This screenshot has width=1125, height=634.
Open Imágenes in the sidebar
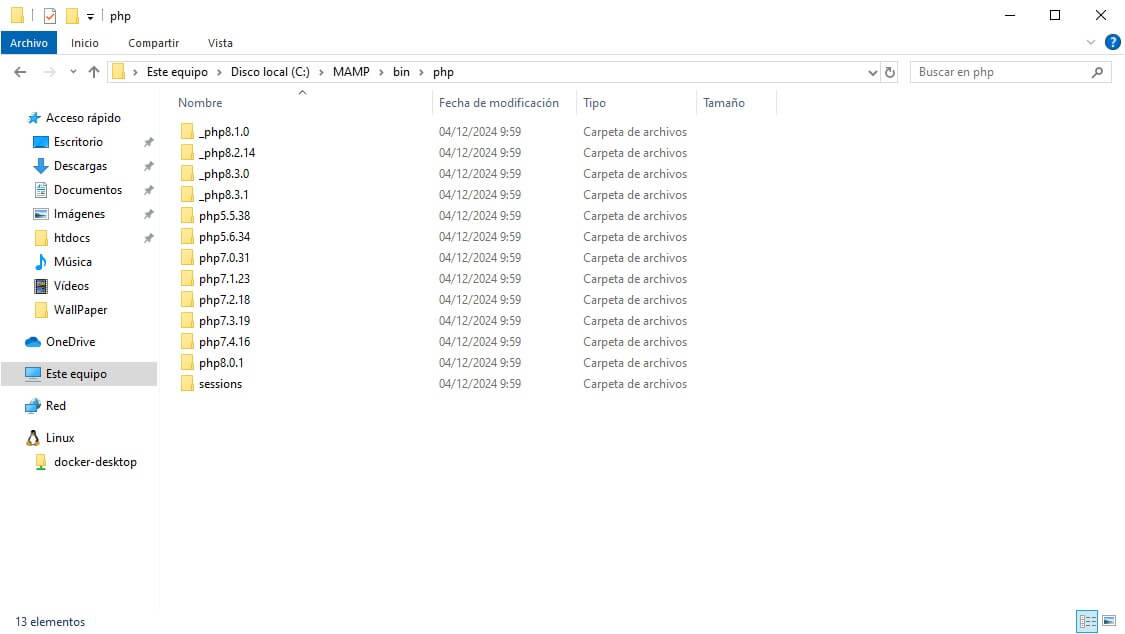pos(79,214)
